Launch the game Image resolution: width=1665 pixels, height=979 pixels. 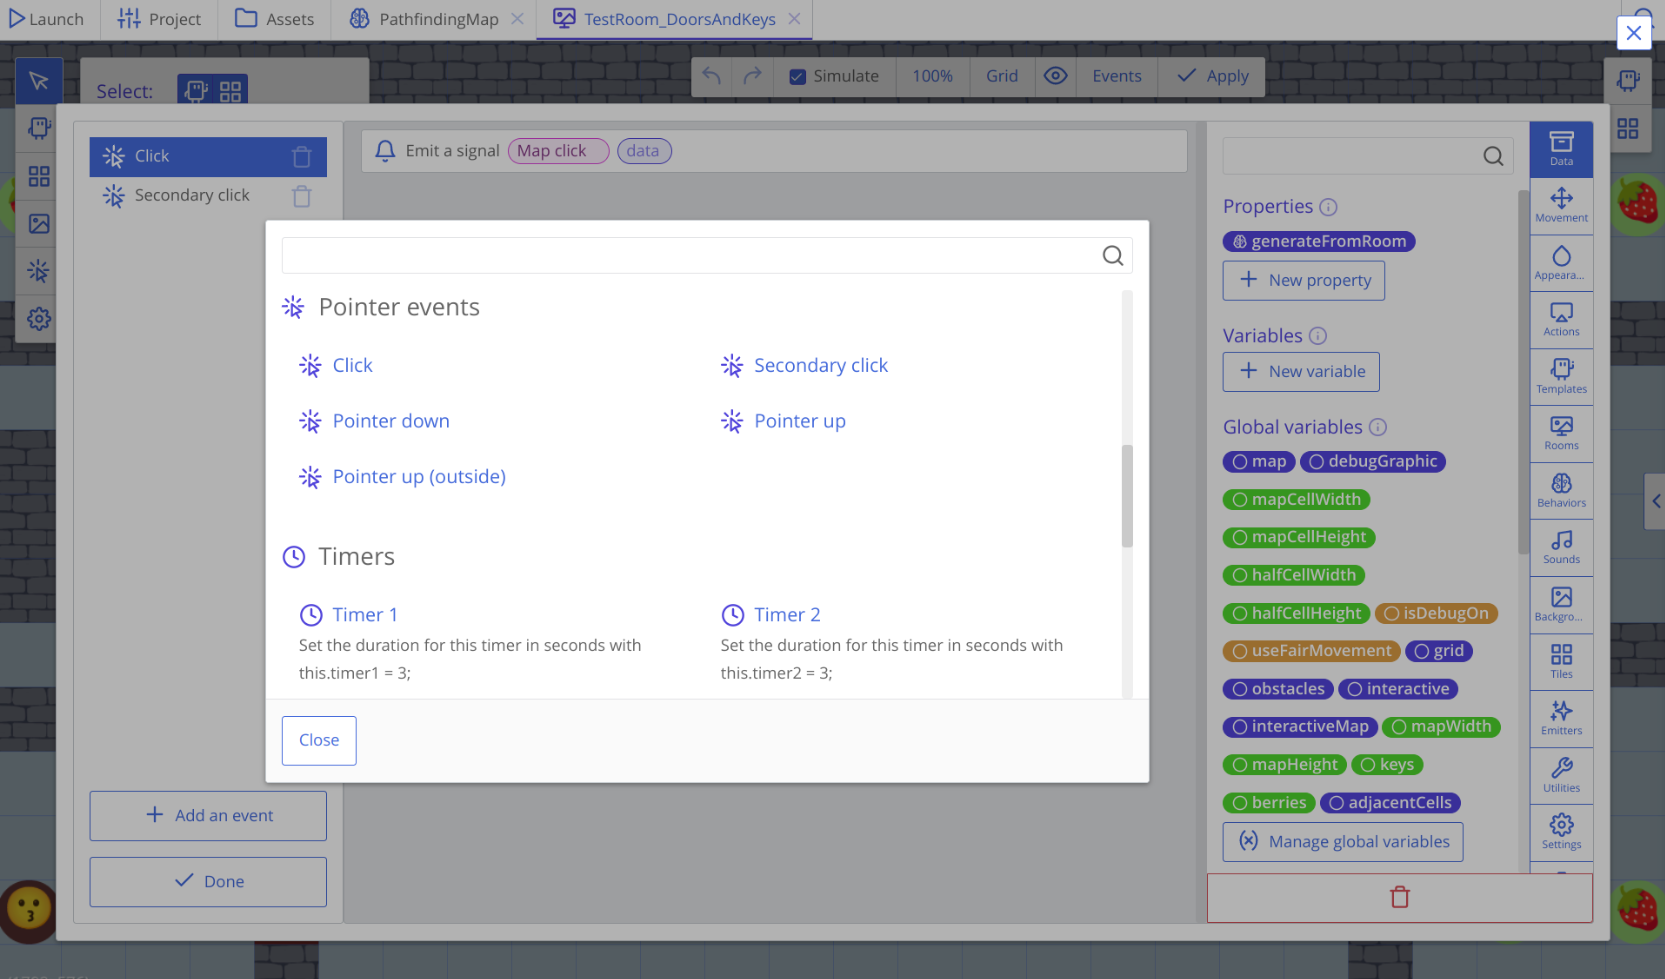(x=47, y=19)
